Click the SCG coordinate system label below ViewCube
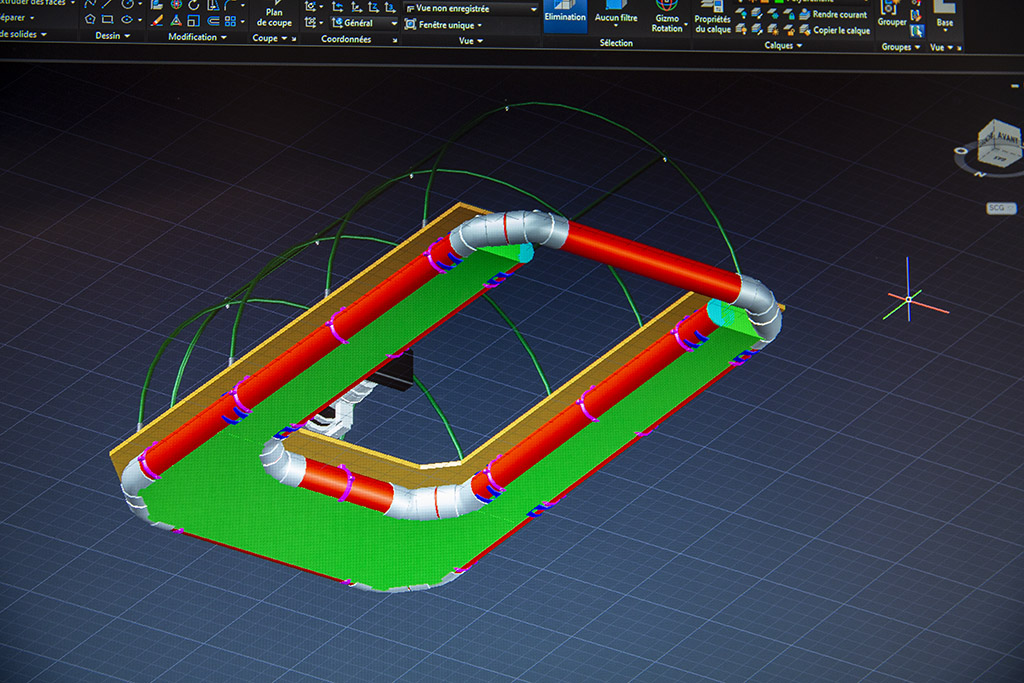This screenshot has width=1024, height=683. point(1000,208)
